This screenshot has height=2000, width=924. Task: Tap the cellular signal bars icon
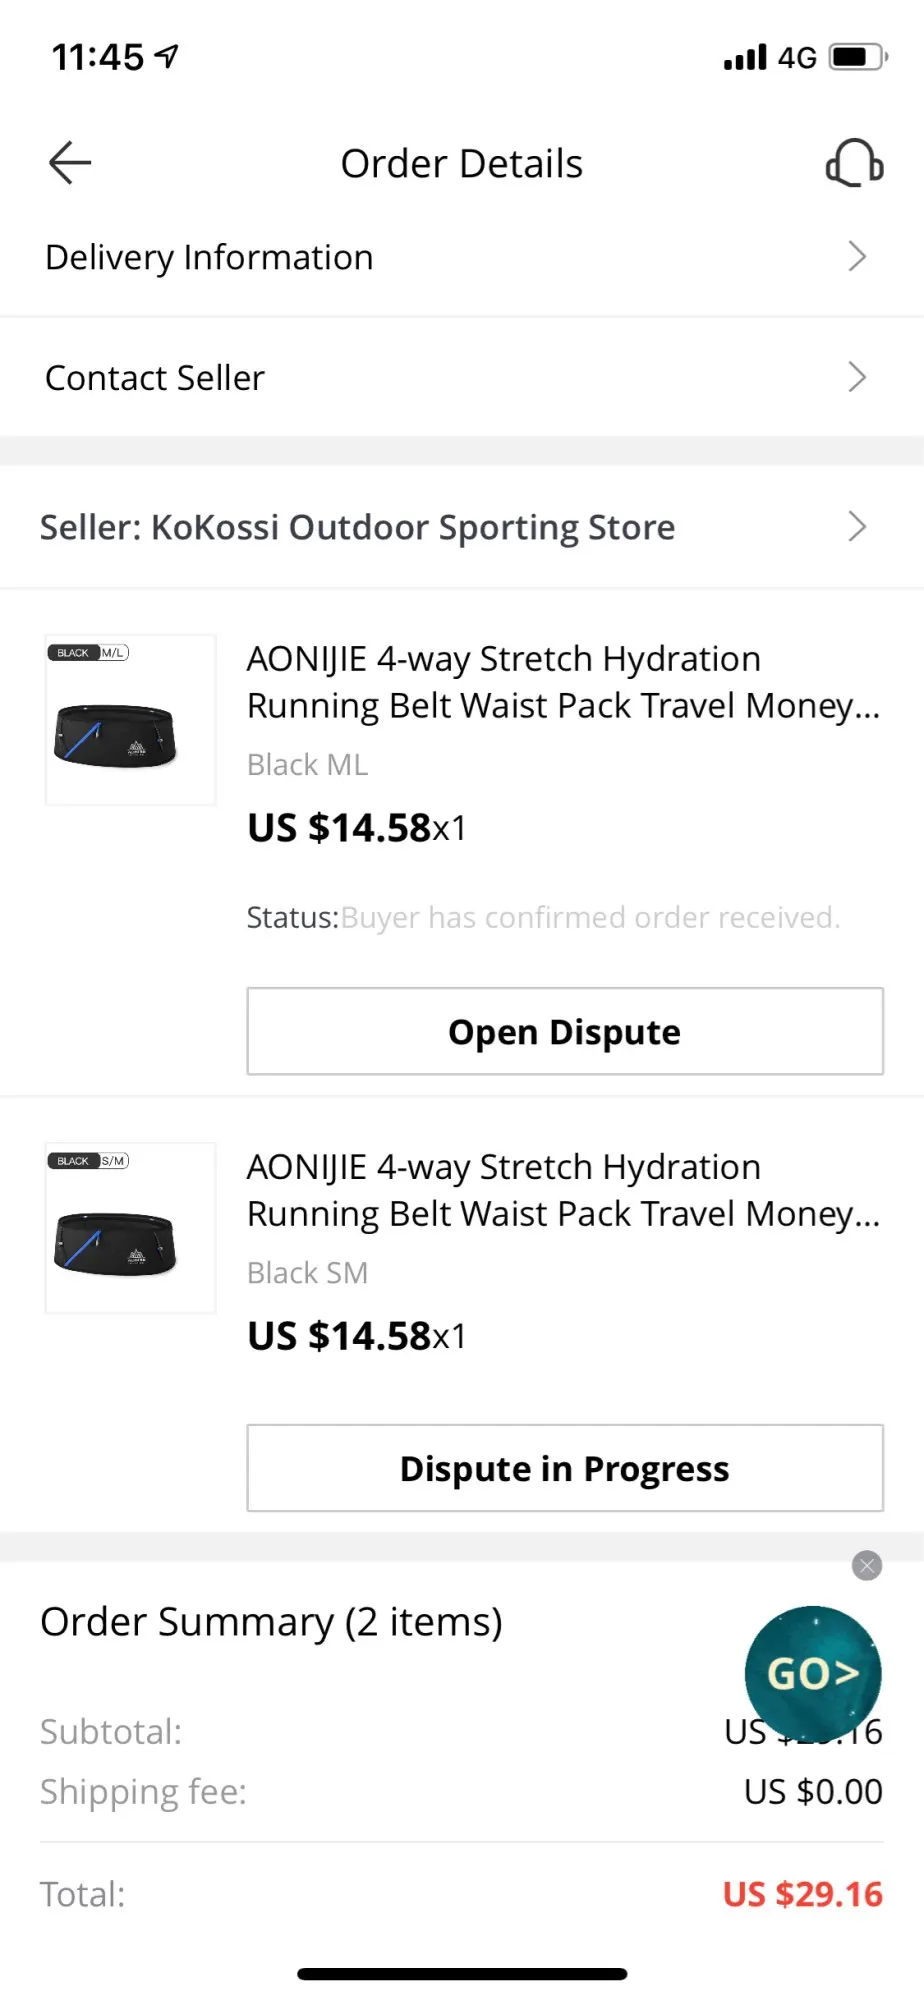pos(745,57)
